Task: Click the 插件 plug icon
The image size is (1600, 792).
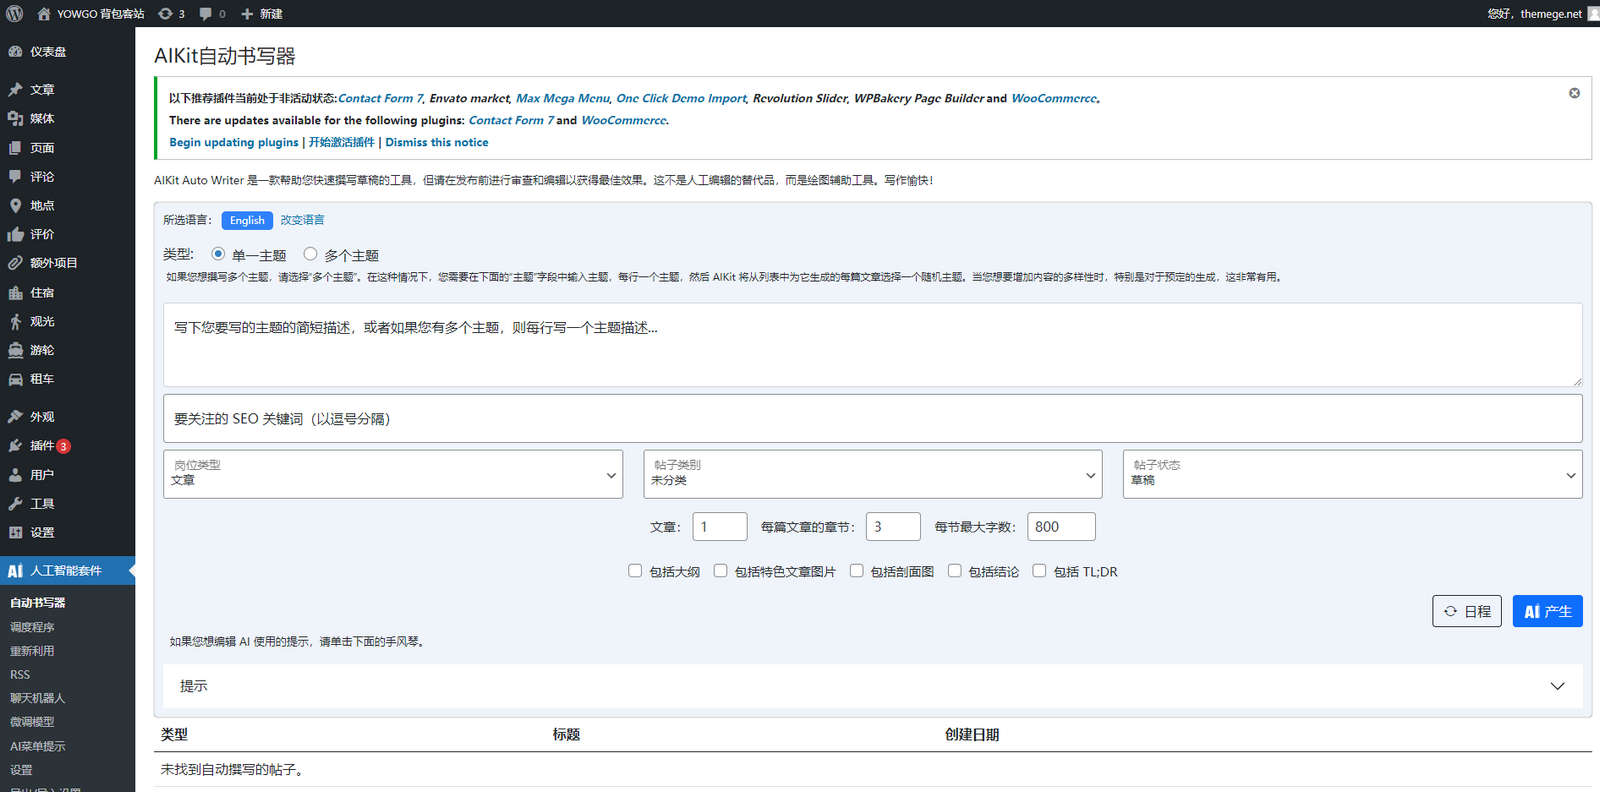Action: pos(15,446)
